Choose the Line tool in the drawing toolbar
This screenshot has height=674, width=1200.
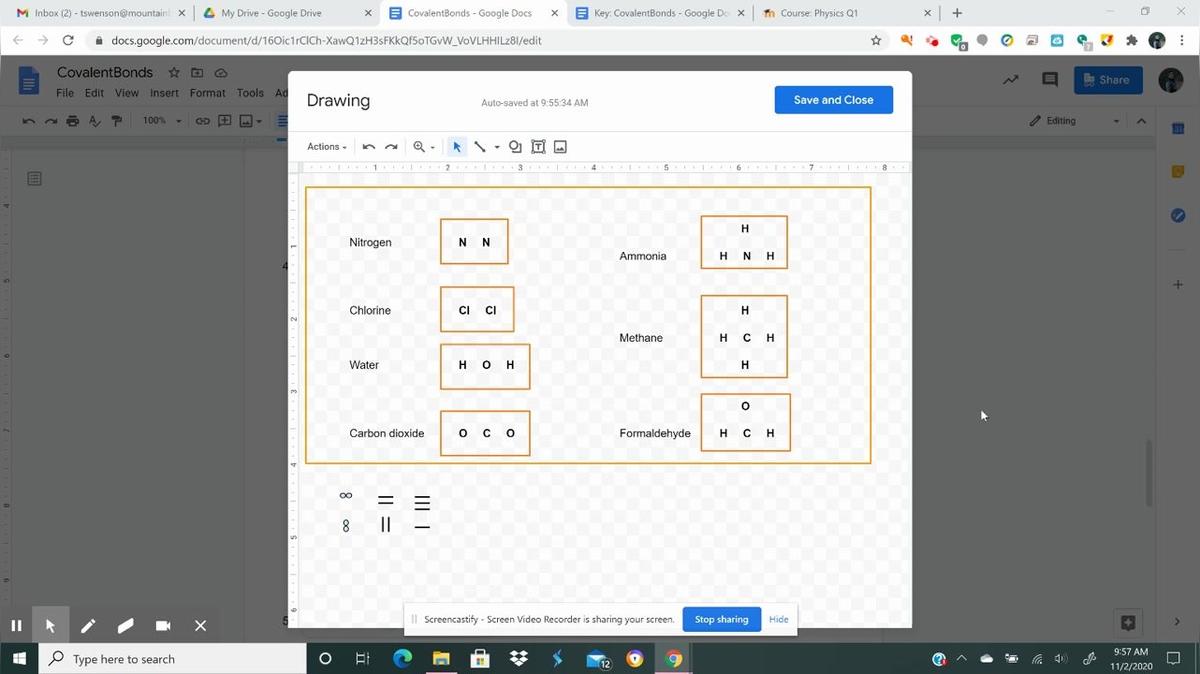tap(480, 147)
